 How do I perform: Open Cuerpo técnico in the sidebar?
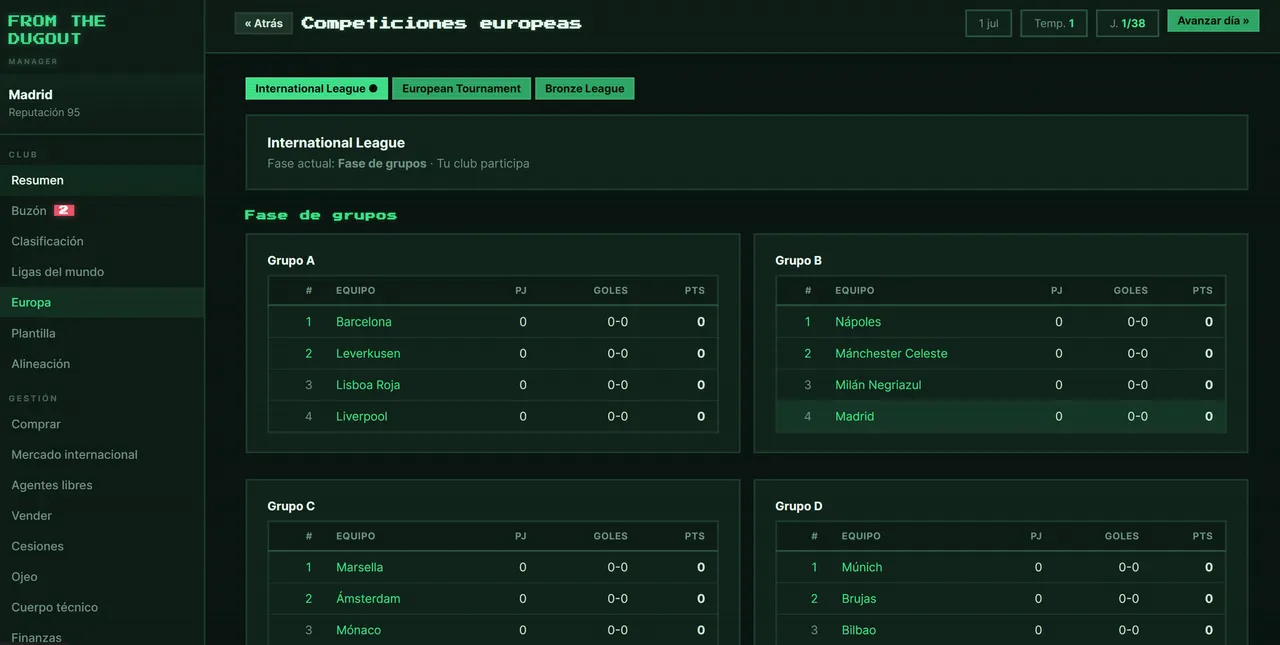[102, 607]
